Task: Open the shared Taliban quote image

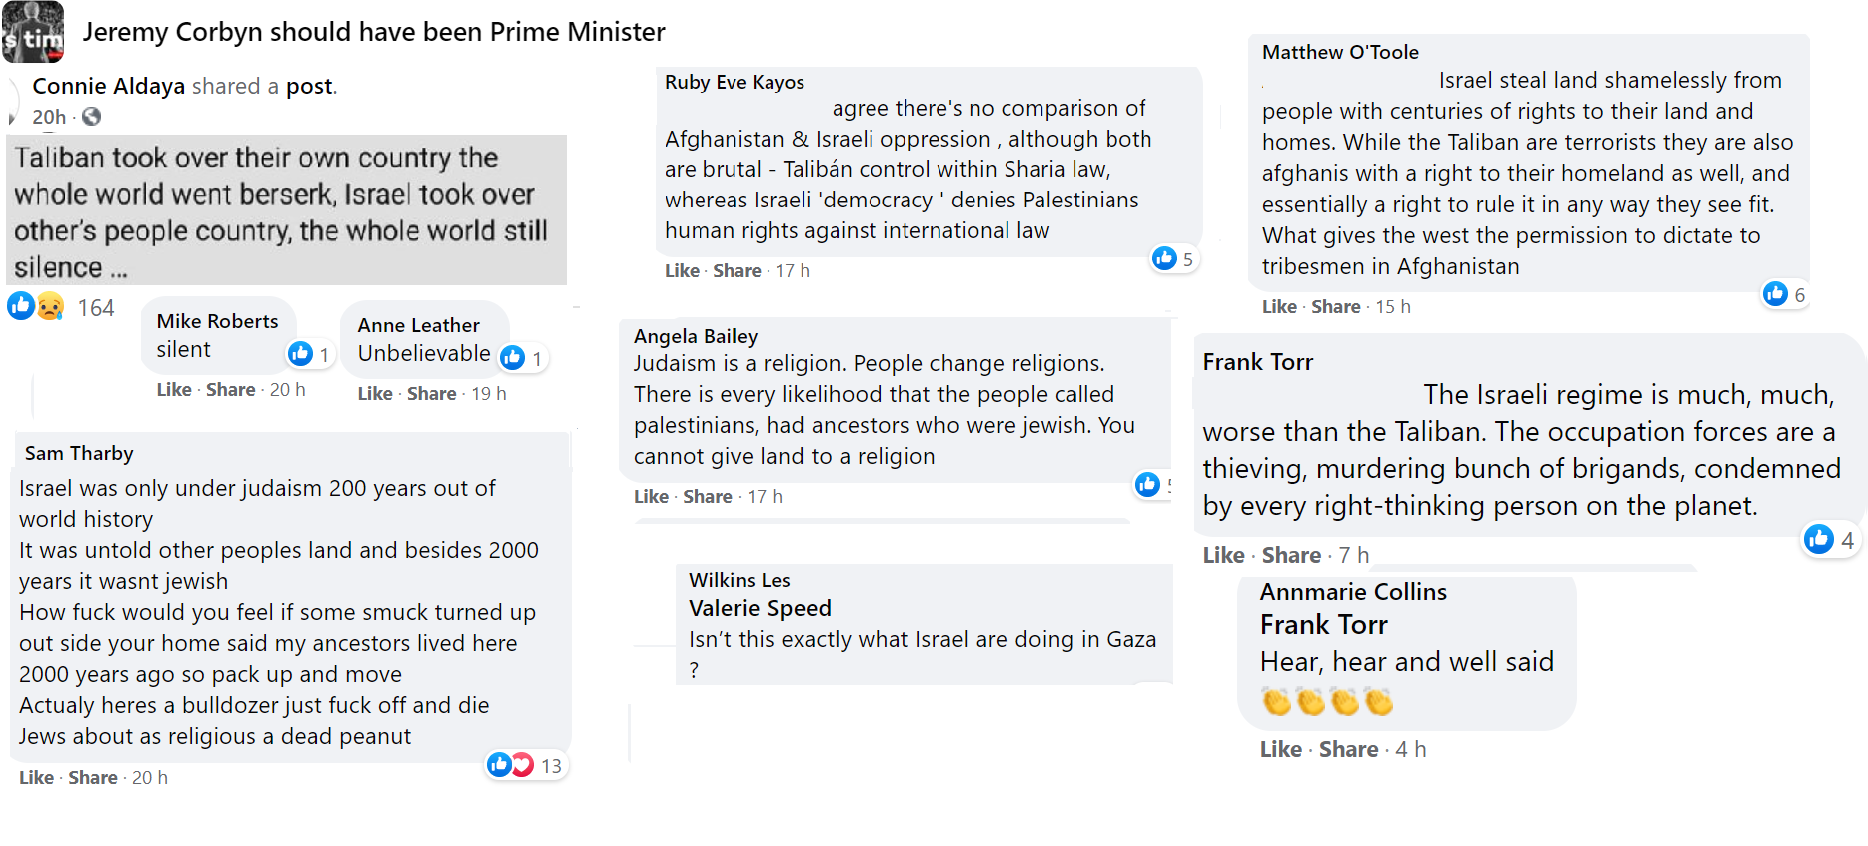Action: click(287, 210)
